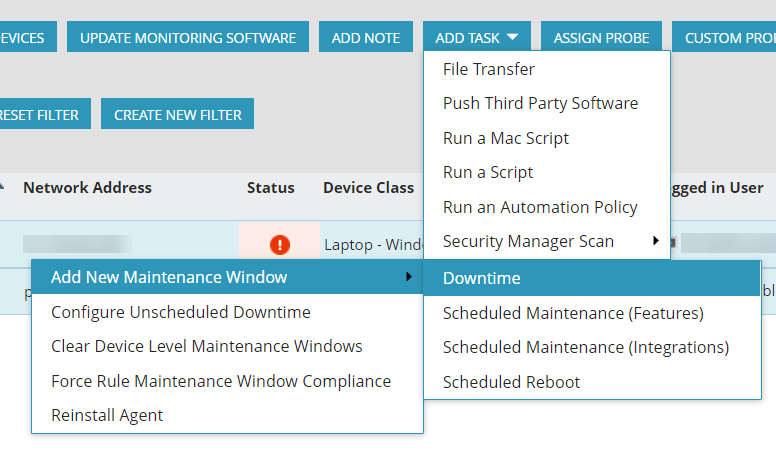Choose Reinstall Agent from context menu
This screenshot has height=456, width=776.
point(107,415)
